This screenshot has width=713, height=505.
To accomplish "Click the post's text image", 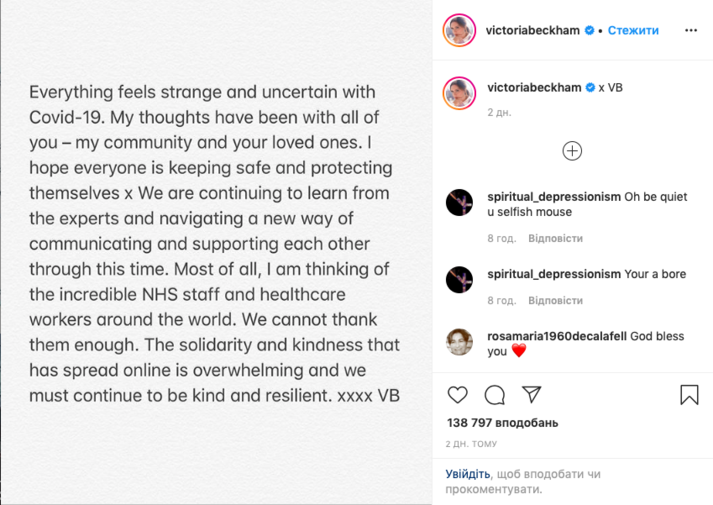I will click(x=215, y=252).
